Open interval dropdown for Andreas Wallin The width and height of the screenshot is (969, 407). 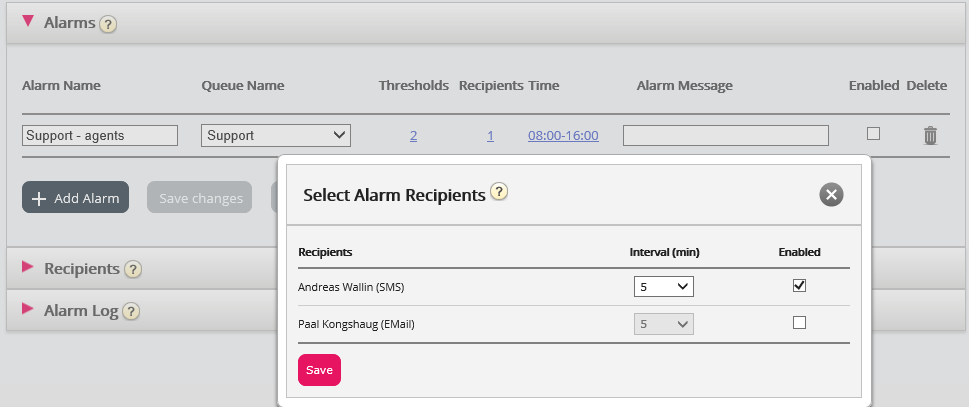(663, 287)
